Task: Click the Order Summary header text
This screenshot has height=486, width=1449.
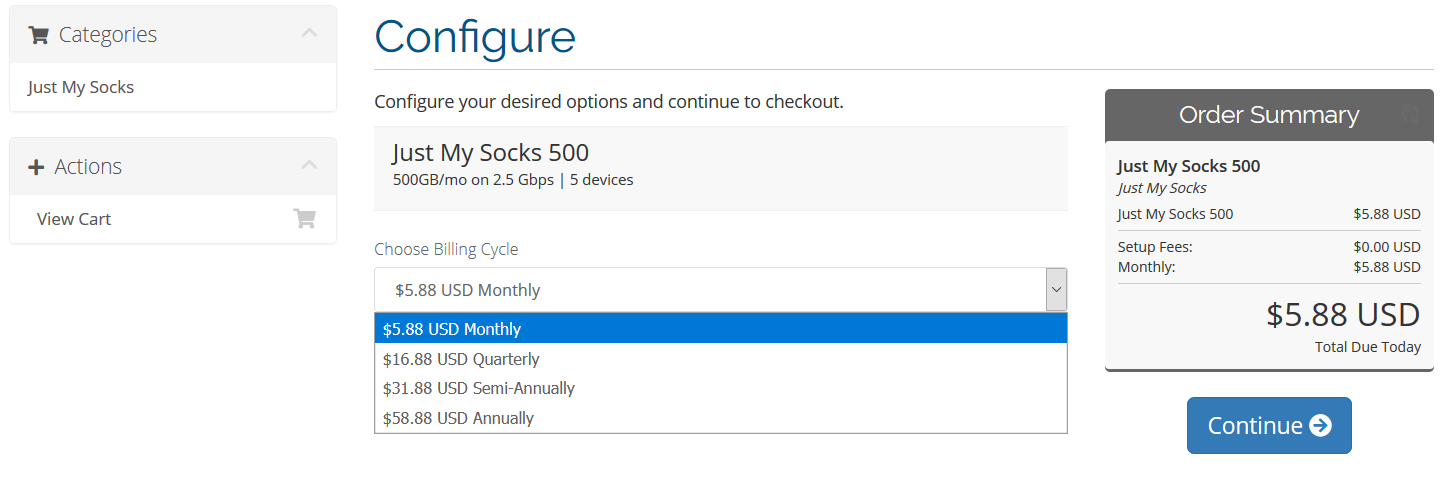Action: pyautogui.click(x=1268, y=115)
